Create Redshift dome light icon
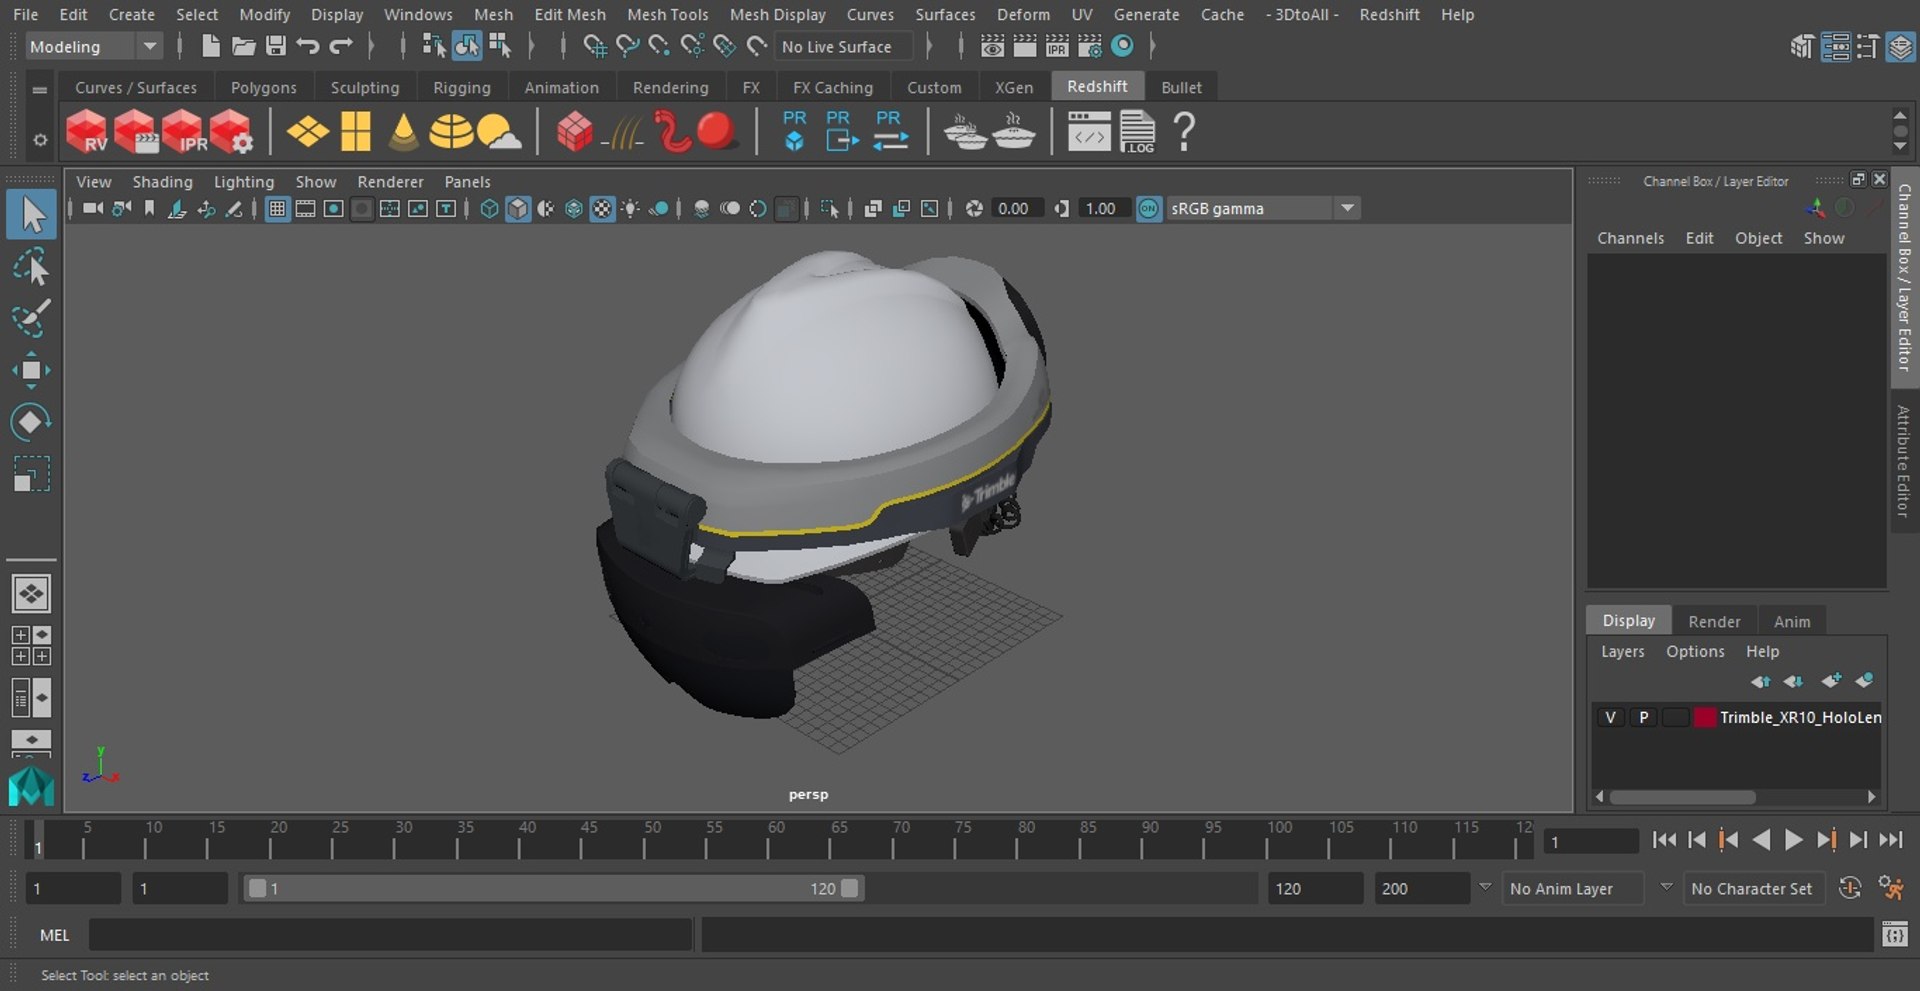 tap(451, 131)
